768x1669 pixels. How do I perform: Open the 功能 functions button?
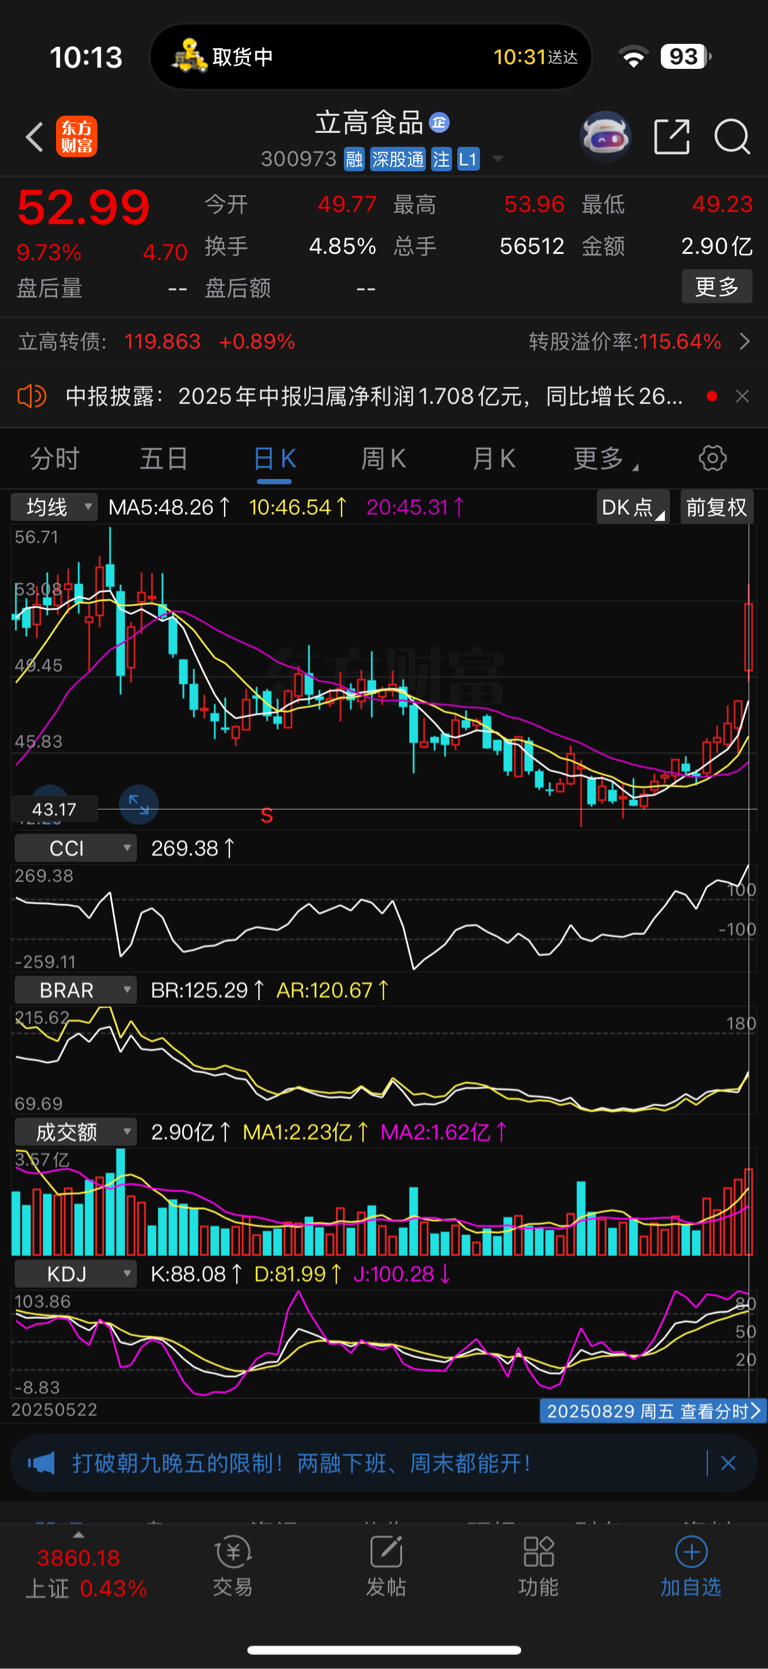pos(538,1568)
